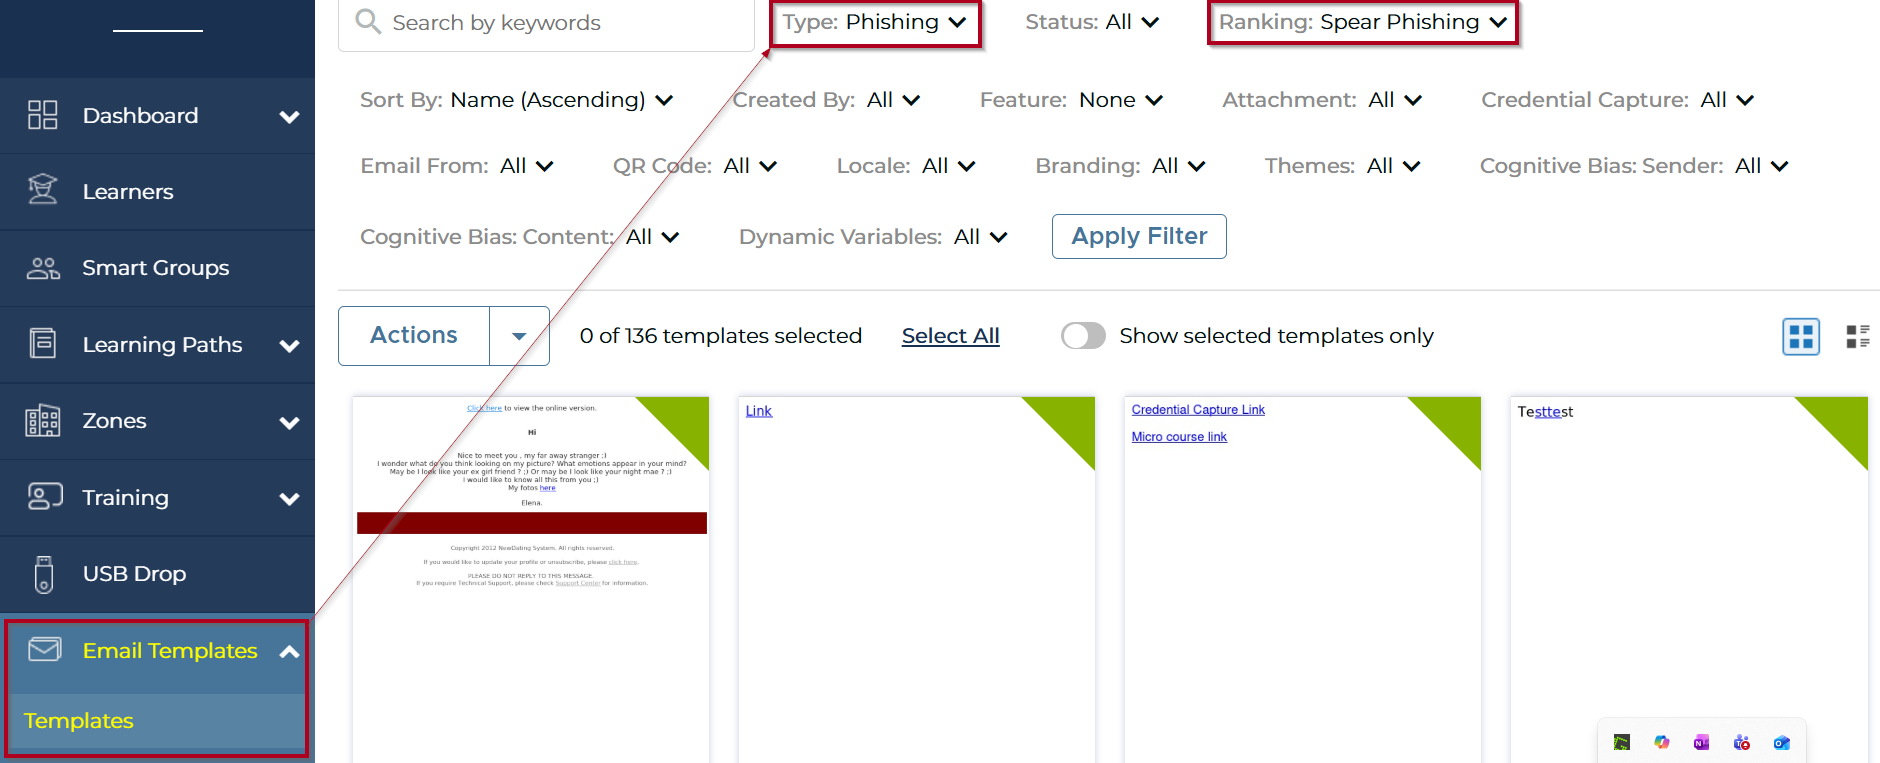
Task: Toggle Show selected templates only
Action: click(x=1083, y=336)
